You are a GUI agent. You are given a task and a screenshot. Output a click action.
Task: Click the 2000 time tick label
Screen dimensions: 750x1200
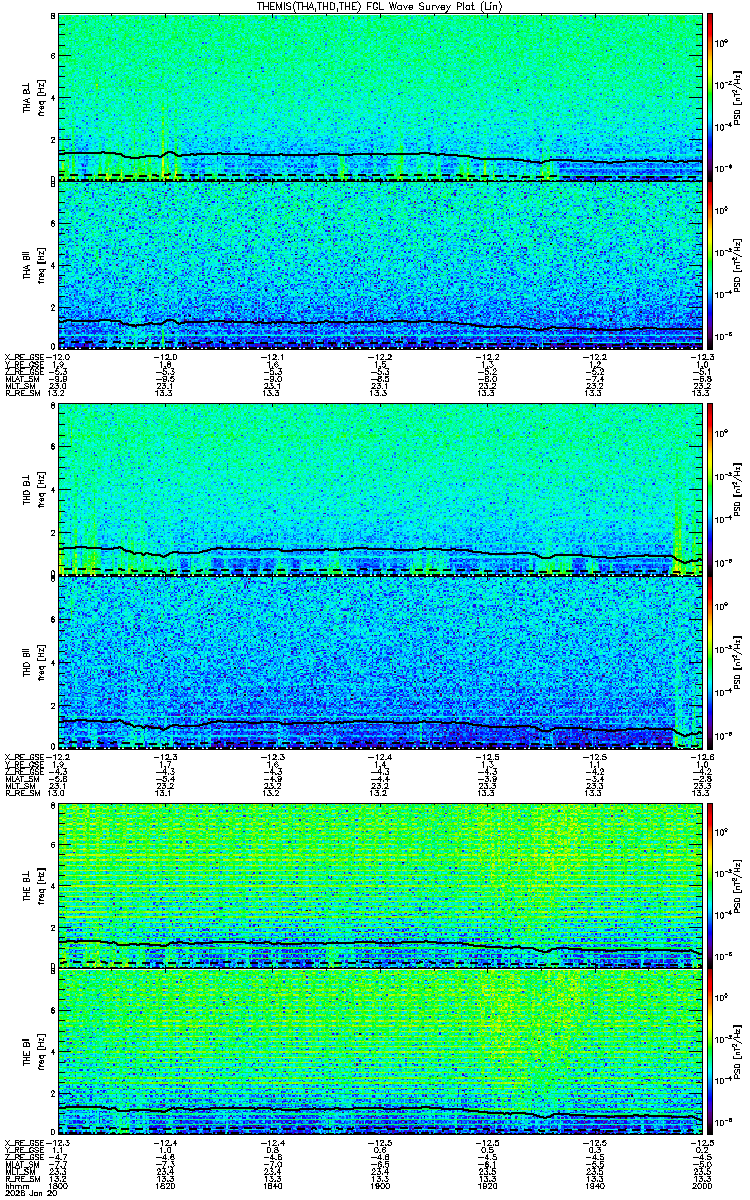701,1185
